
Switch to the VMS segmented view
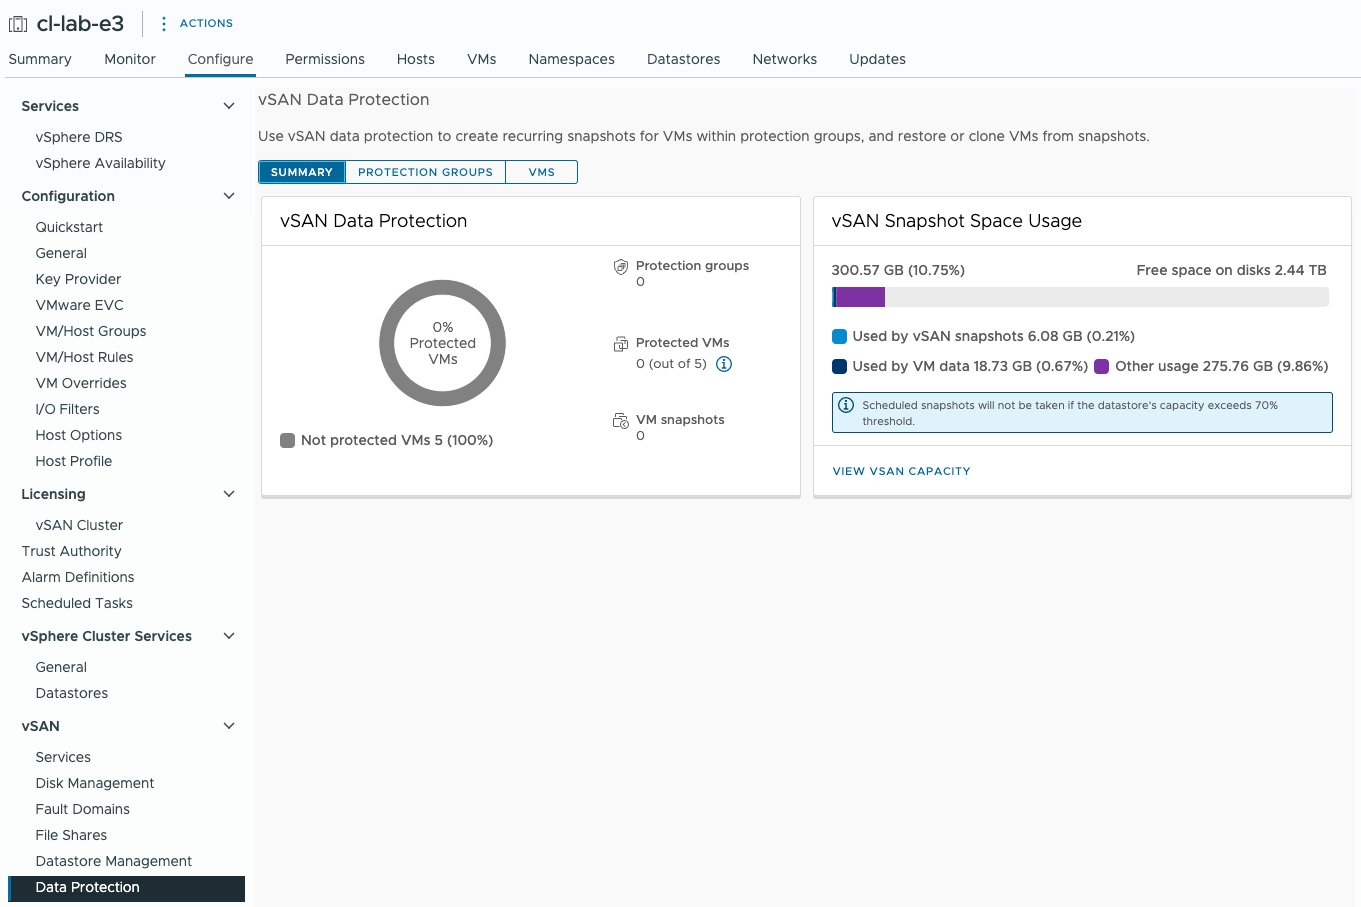pos(542,172)
